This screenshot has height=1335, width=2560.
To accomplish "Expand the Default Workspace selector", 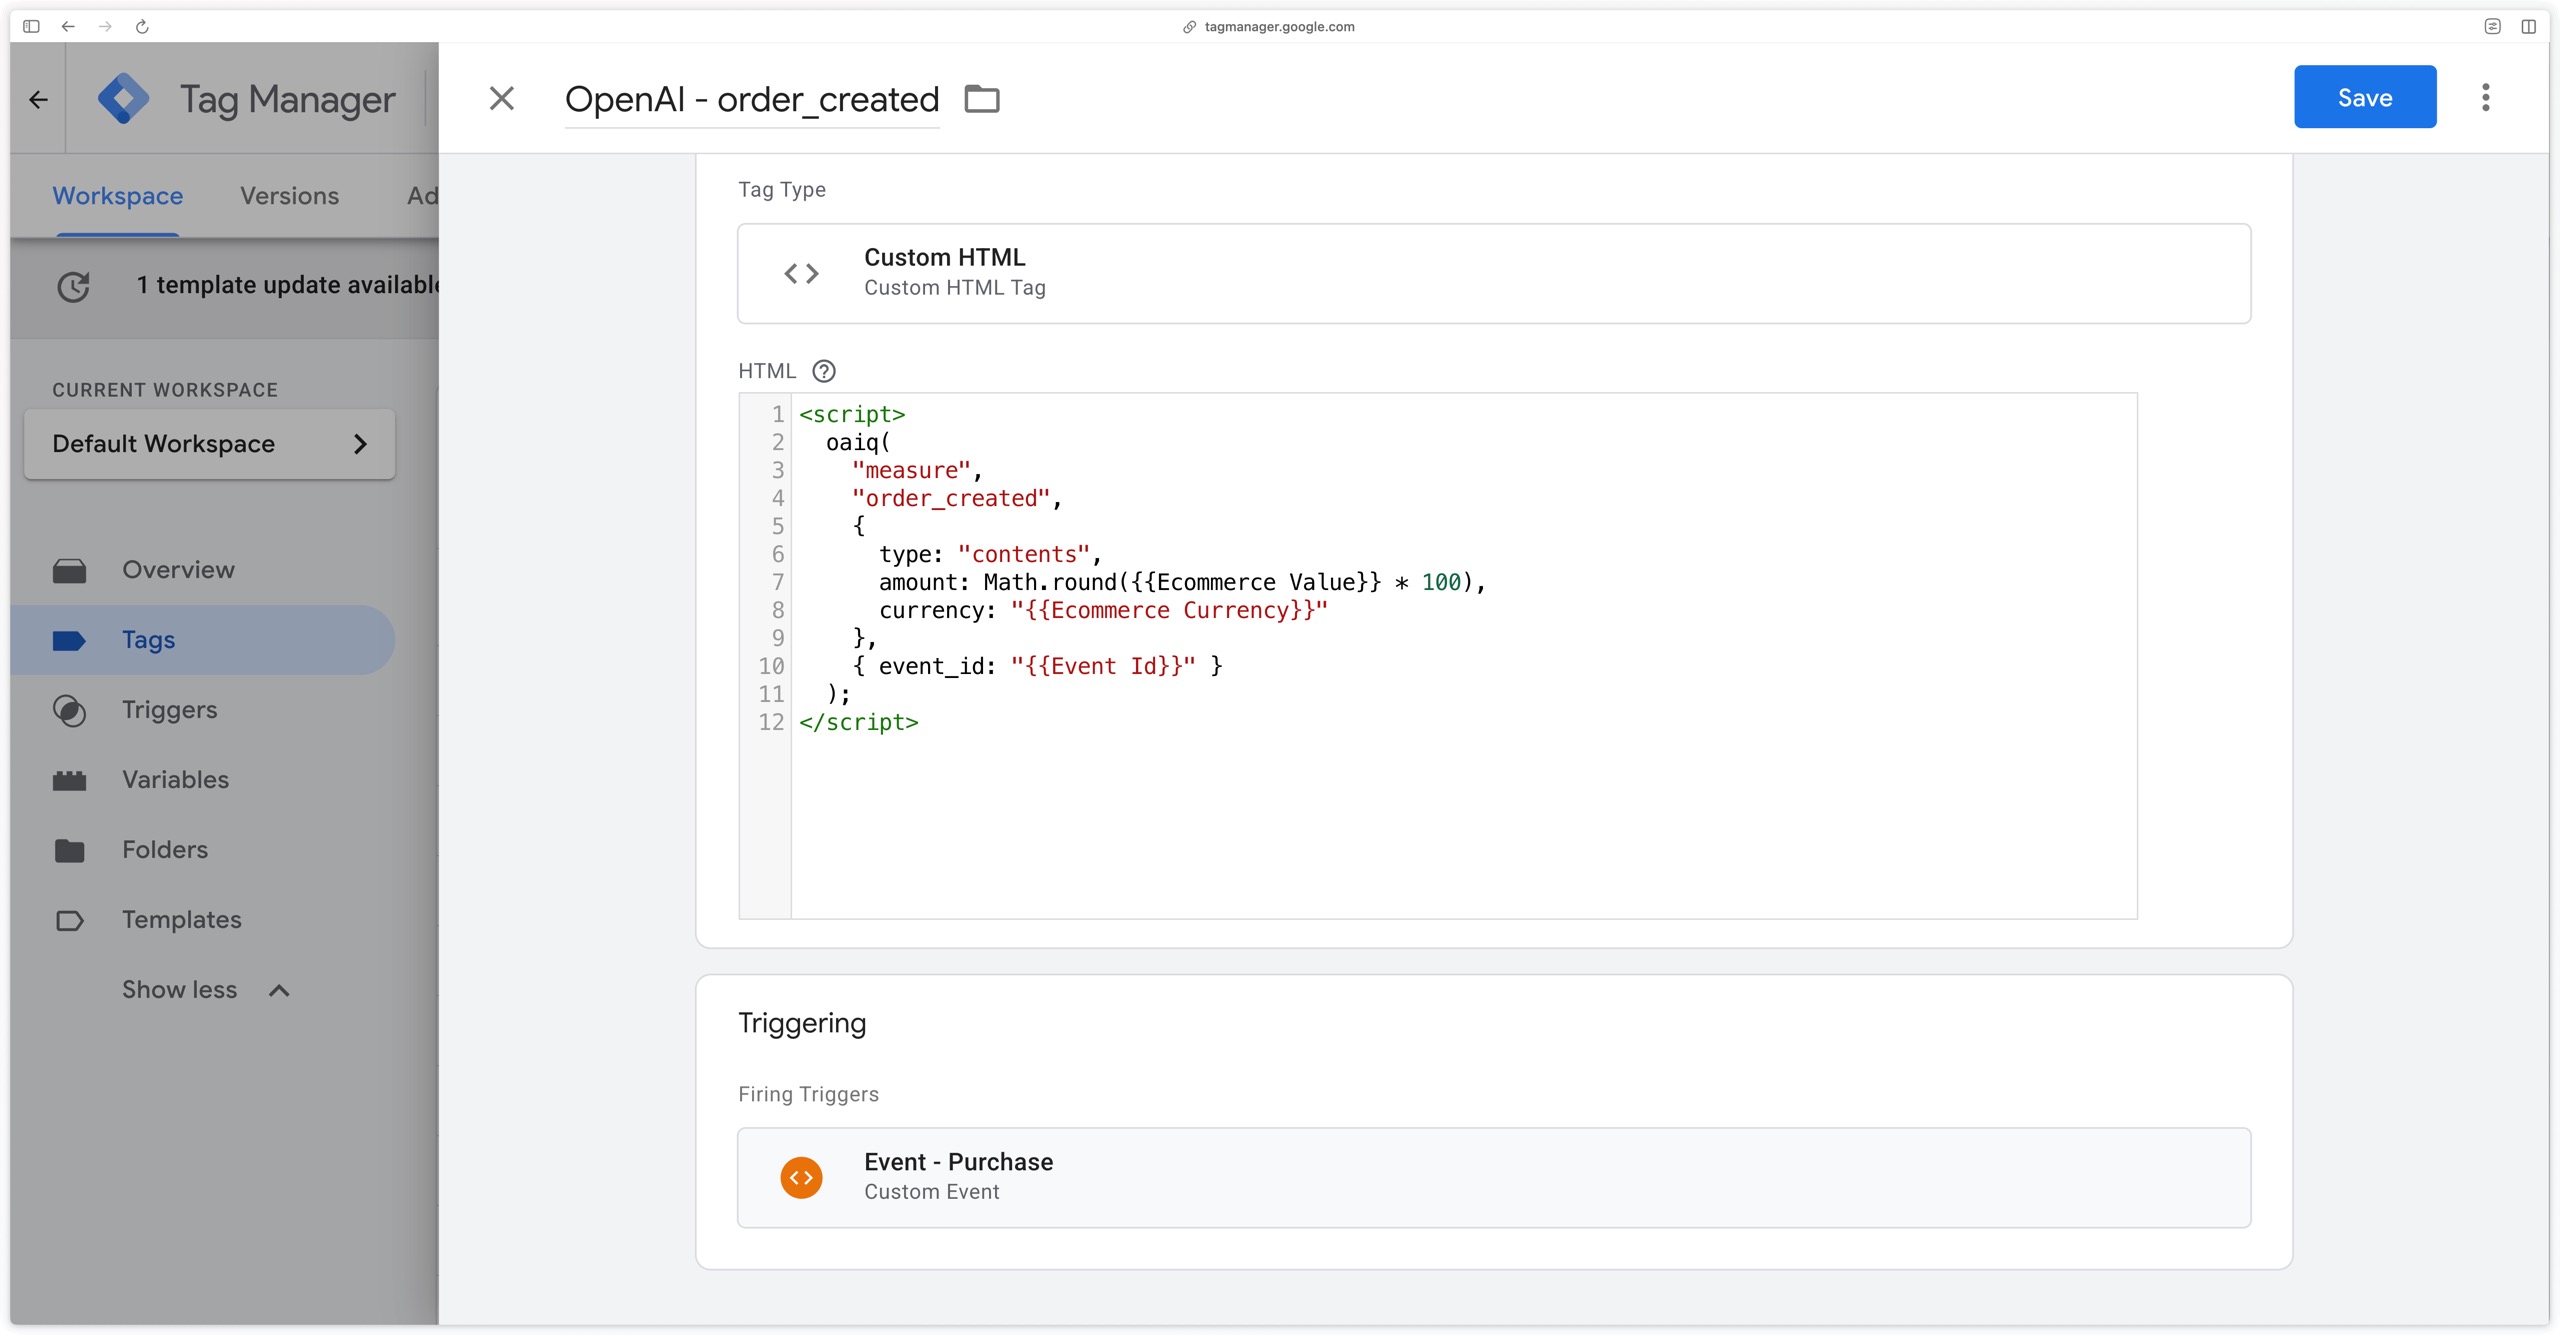I will pyautogui.click(x=209, y=444).
